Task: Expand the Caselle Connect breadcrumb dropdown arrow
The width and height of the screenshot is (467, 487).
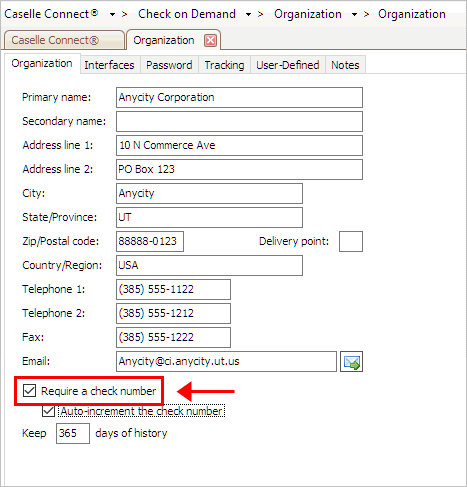Action: pos(112,14)
